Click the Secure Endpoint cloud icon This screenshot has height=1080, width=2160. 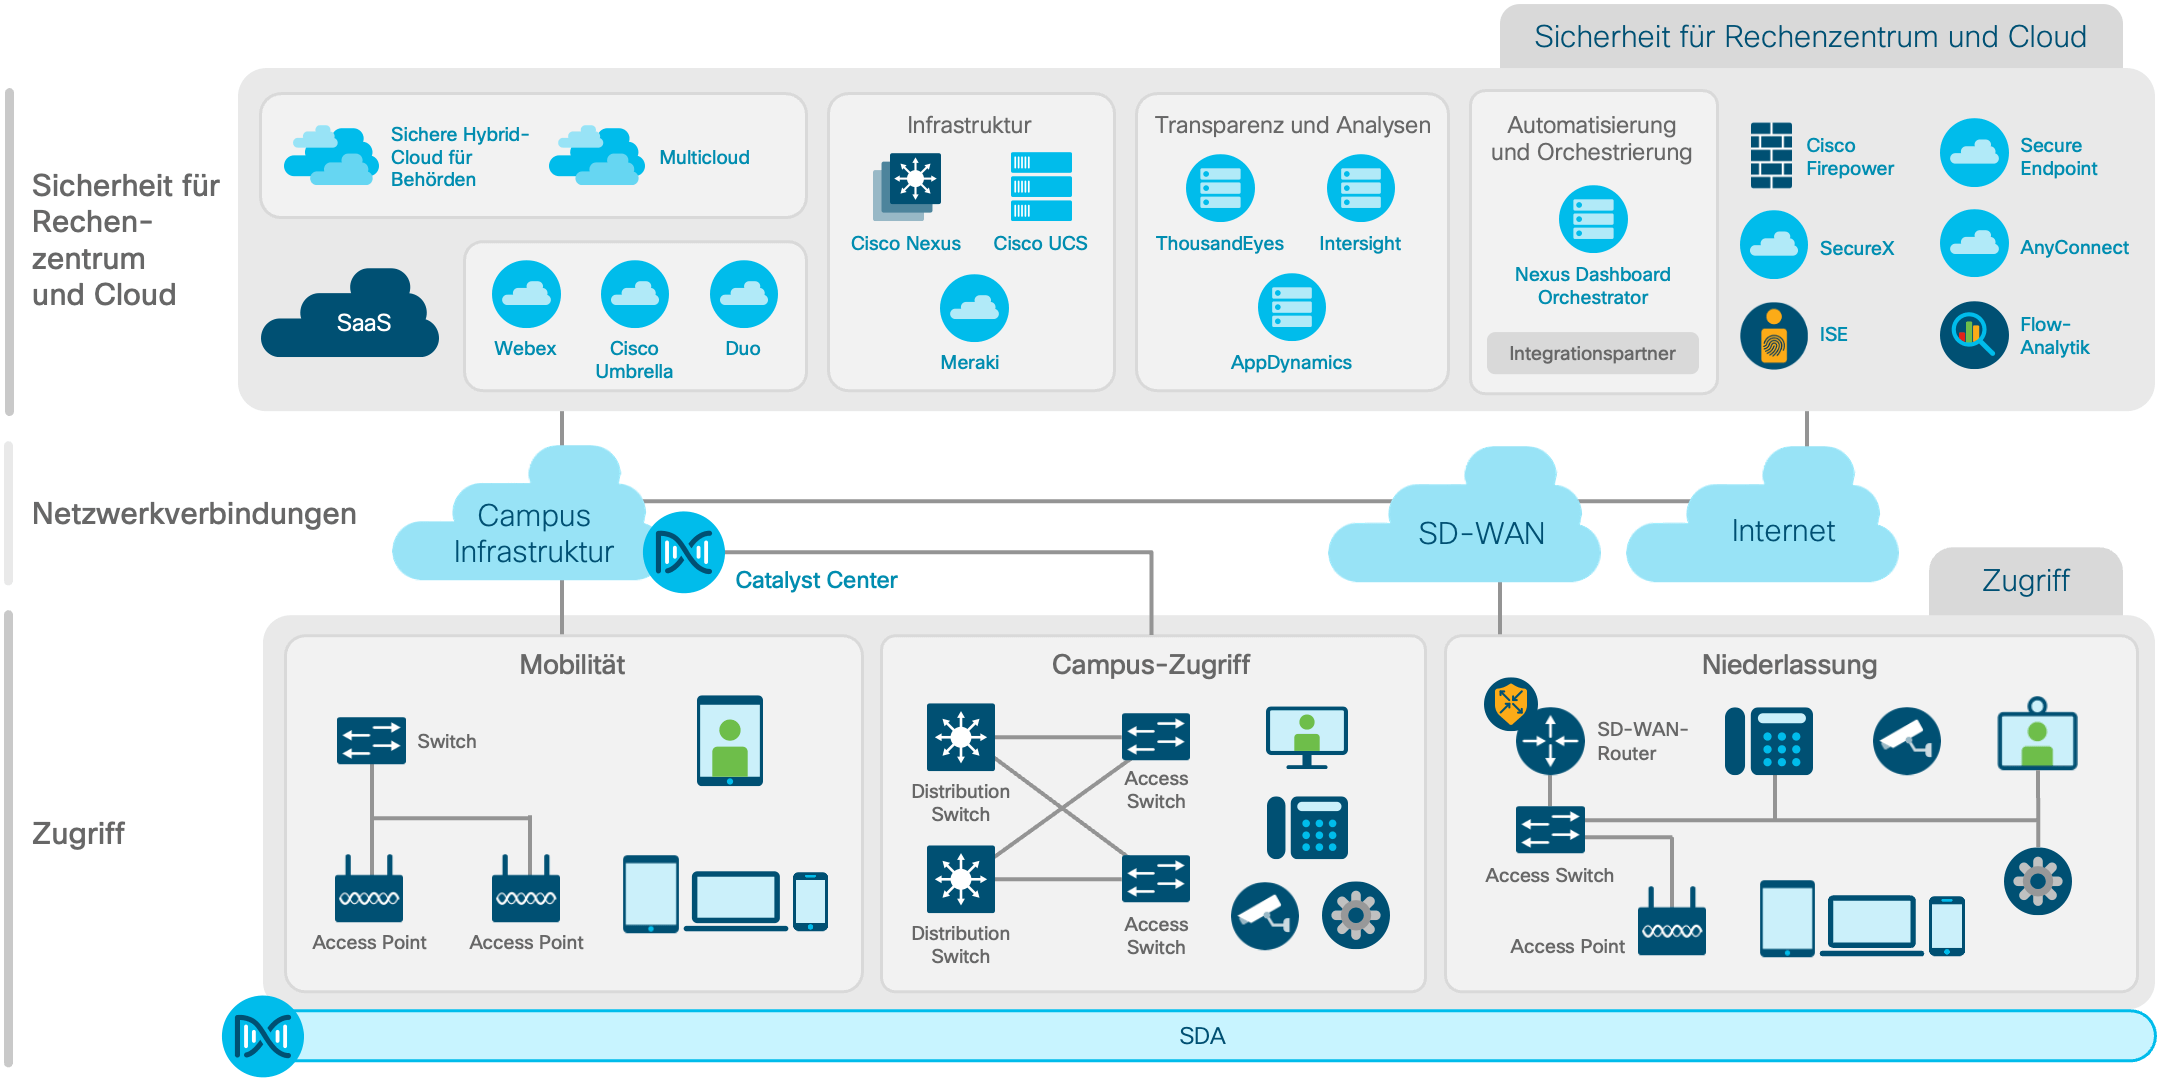1974,153
